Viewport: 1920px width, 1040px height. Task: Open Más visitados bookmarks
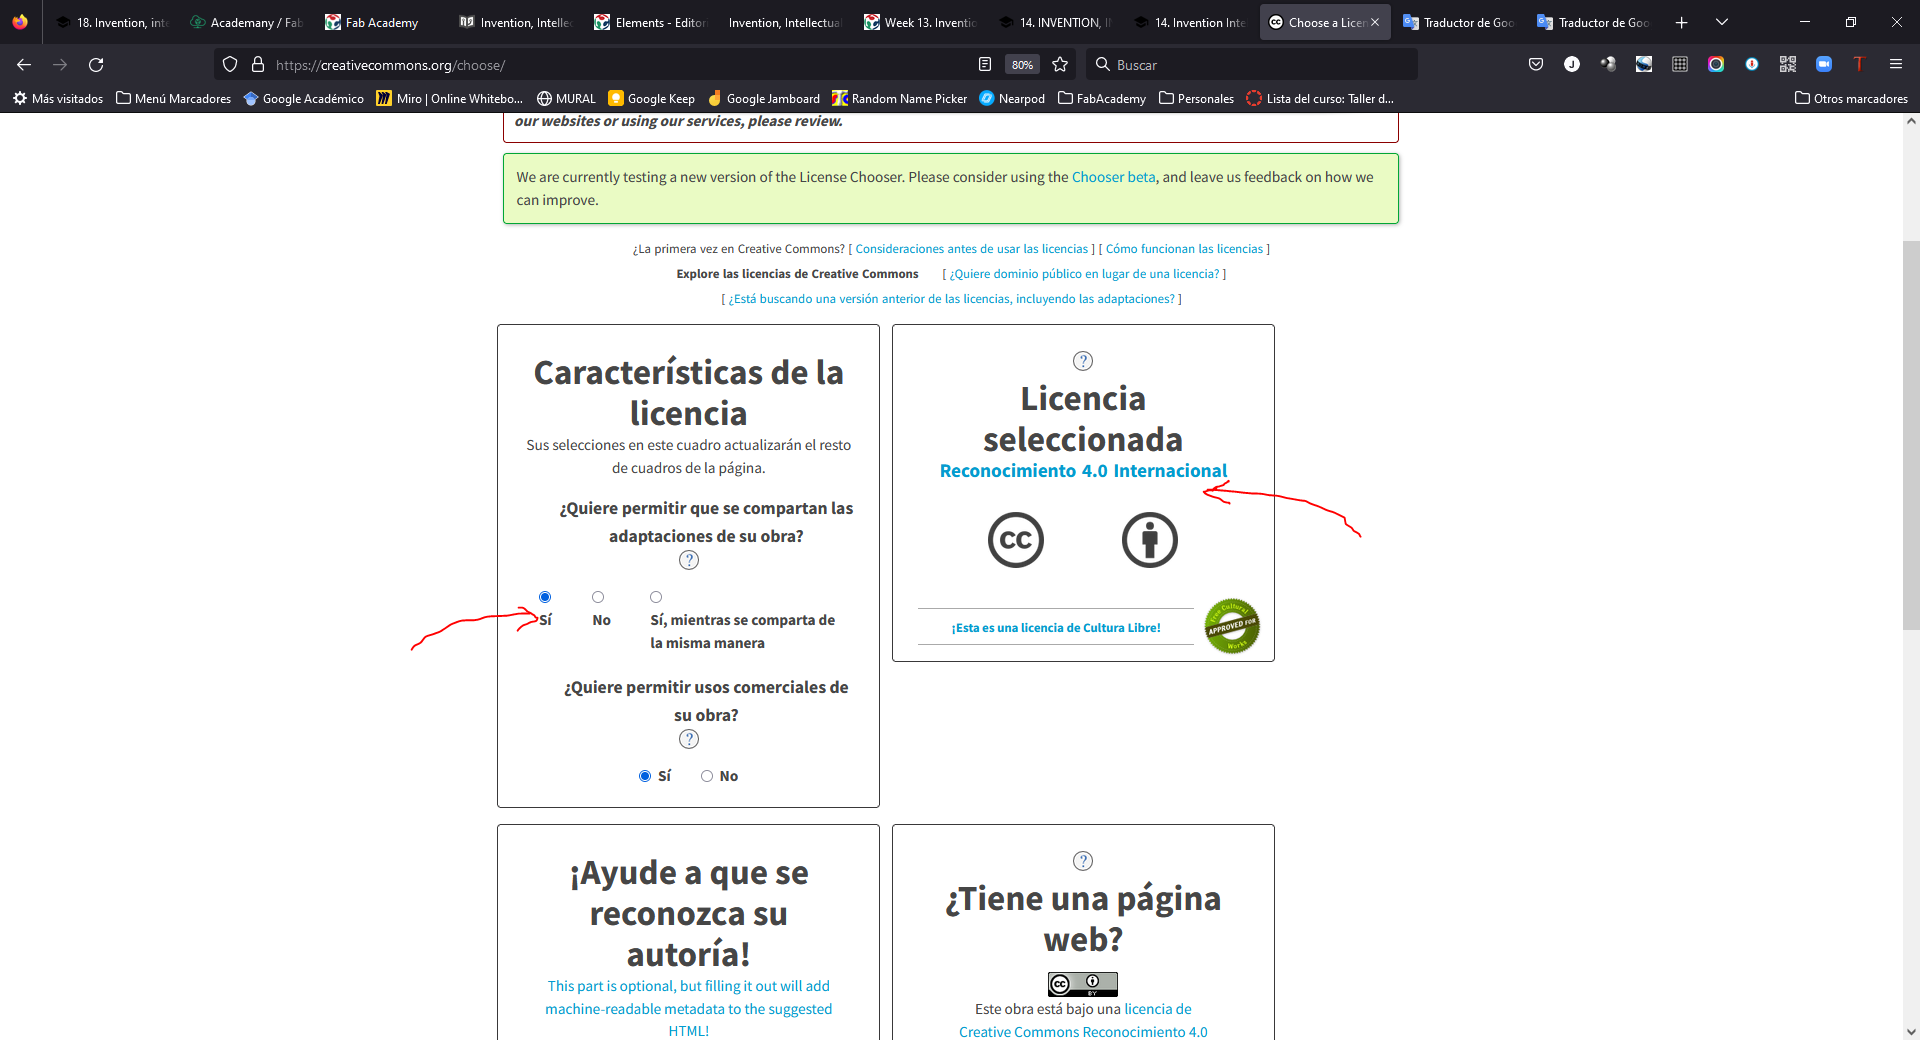coord(58,98)
